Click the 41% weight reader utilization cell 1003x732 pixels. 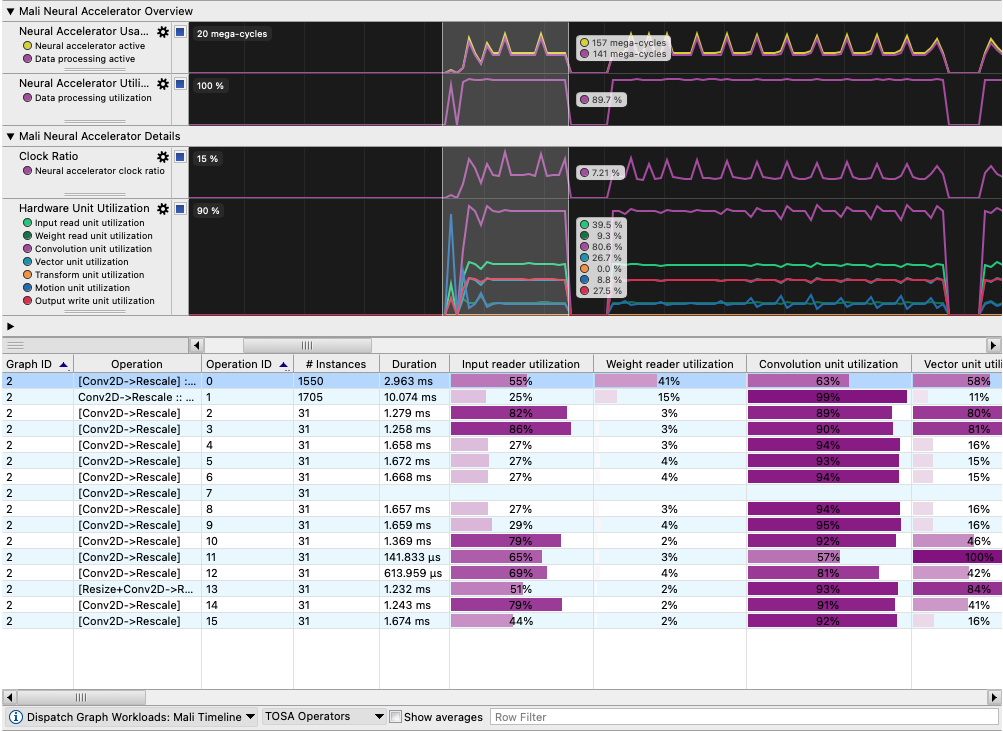coord(669,381)
